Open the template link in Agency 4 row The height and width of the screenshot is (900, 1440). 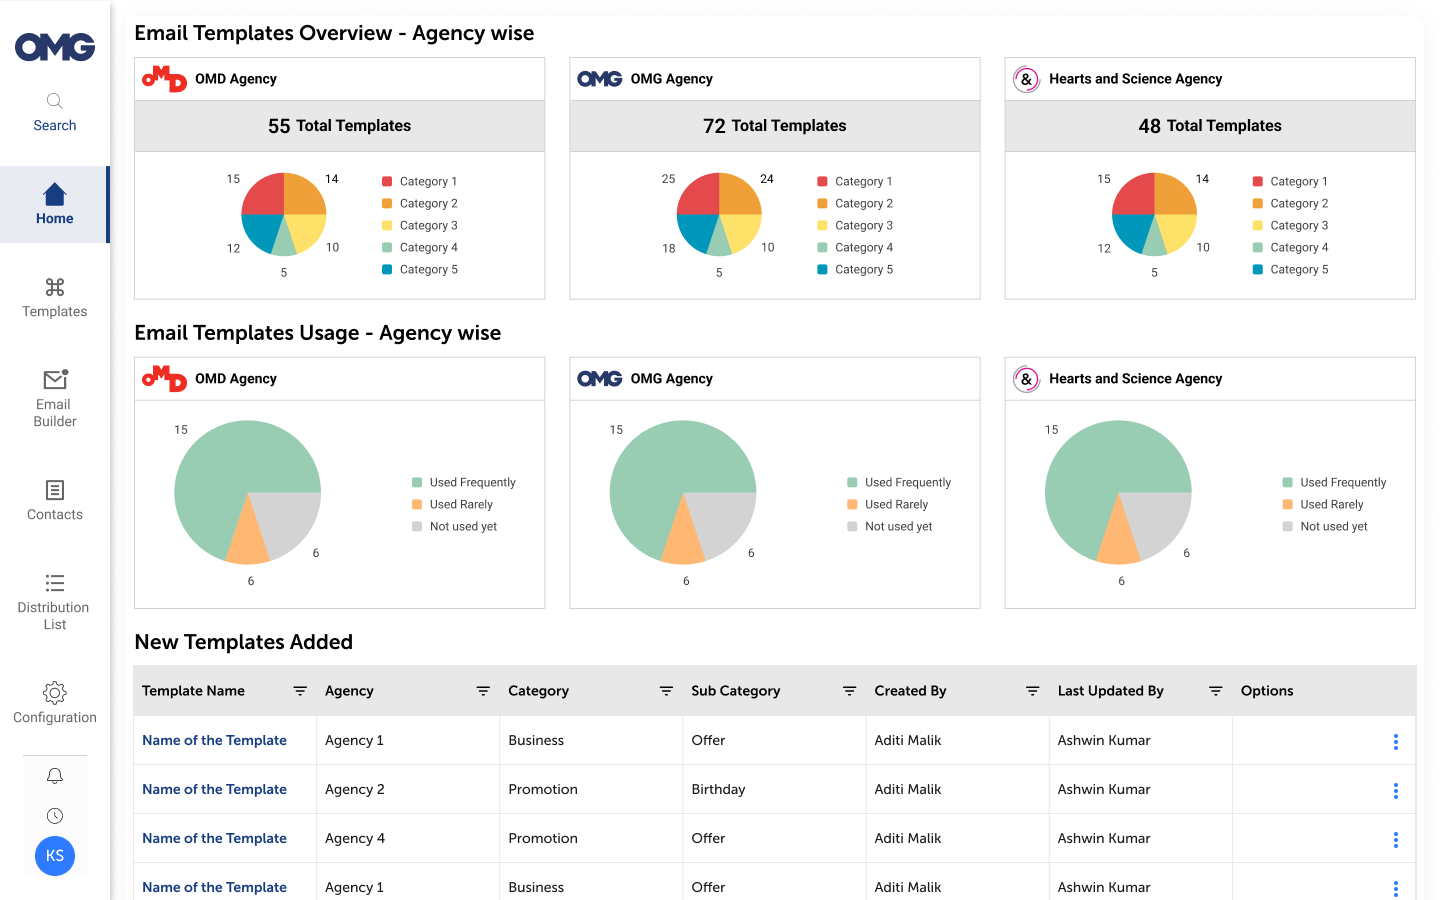[x=214, y=838]
